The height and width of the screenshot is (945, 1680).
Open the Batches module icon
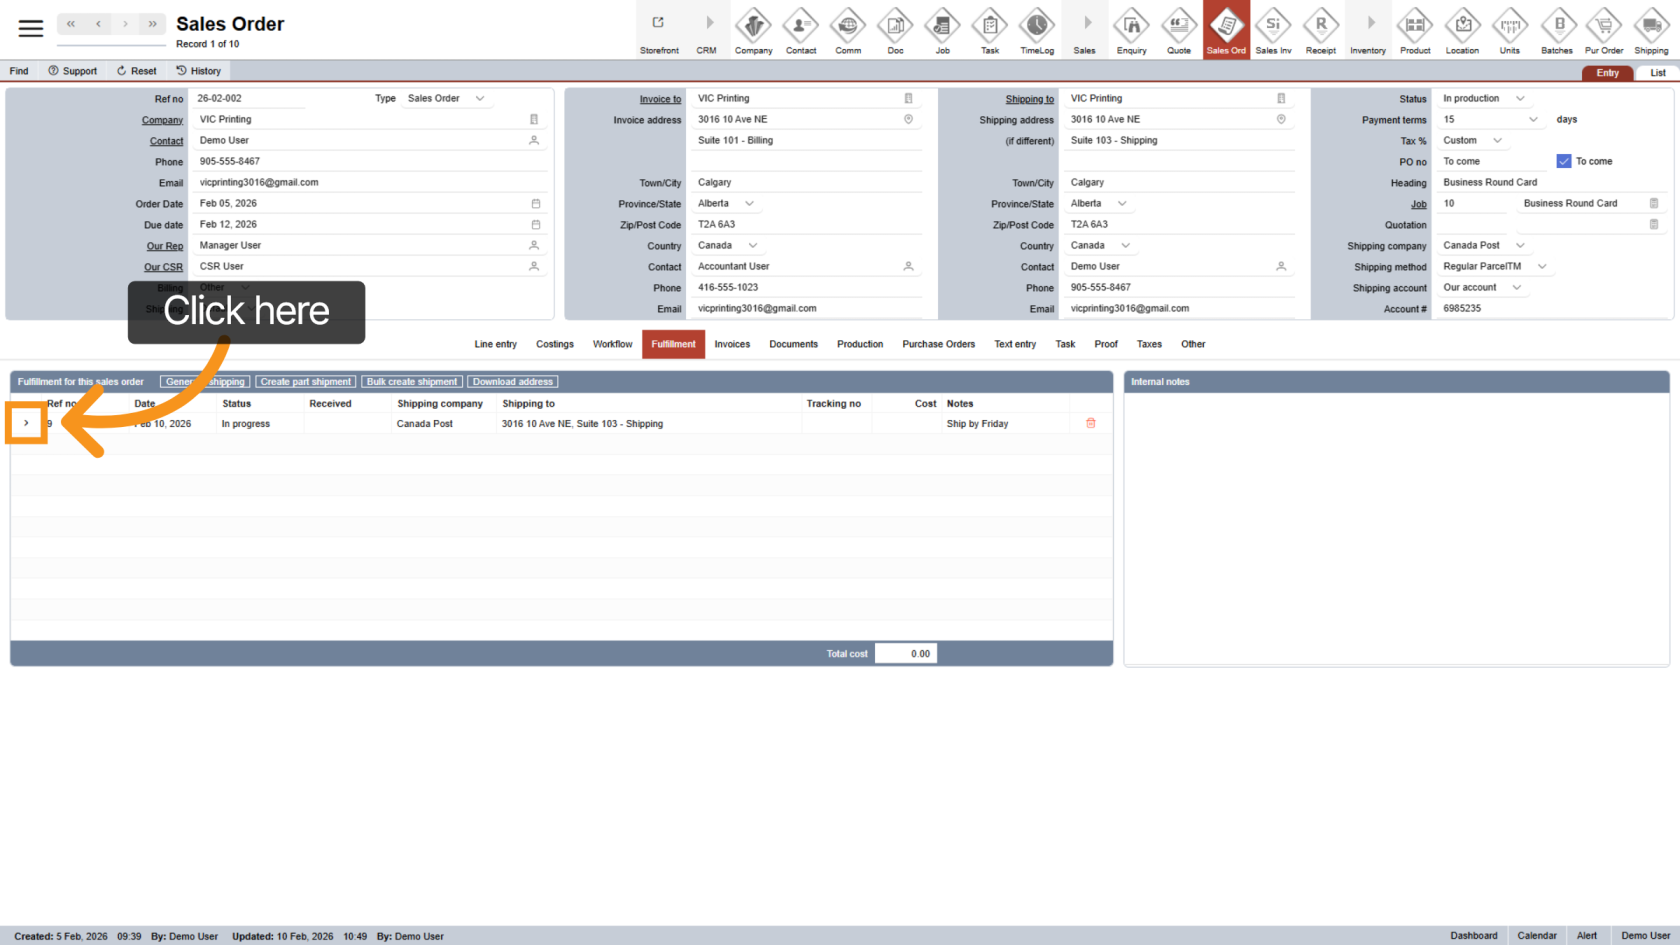coord(1557,31)
